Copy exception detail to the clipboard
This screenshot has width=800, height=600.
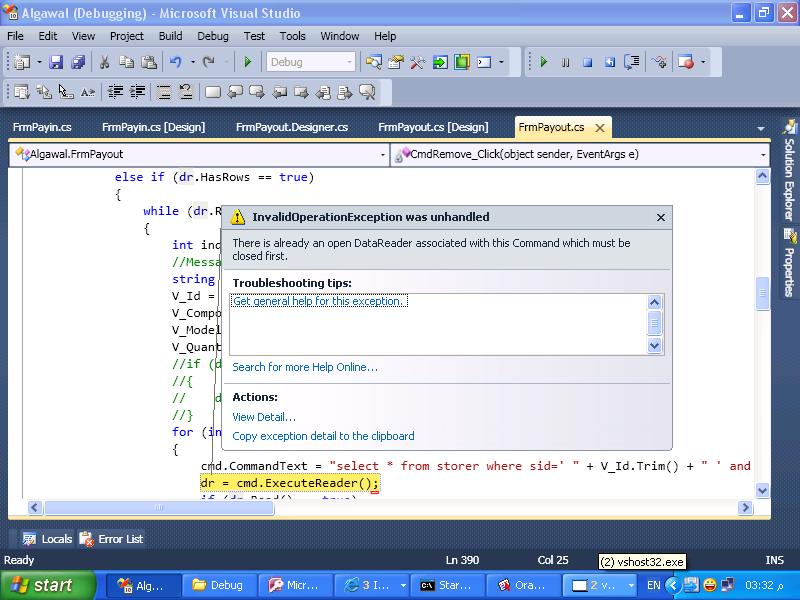(323, 436)
